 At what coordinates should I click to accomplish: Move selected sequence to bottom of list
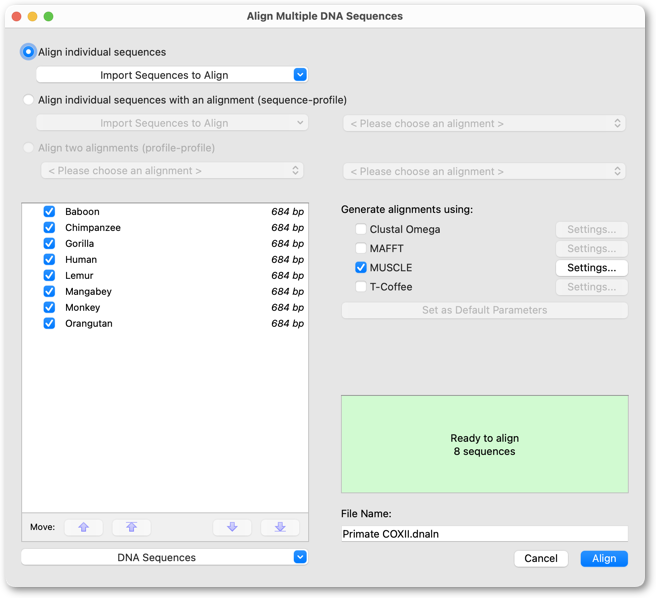click(280, 527)
